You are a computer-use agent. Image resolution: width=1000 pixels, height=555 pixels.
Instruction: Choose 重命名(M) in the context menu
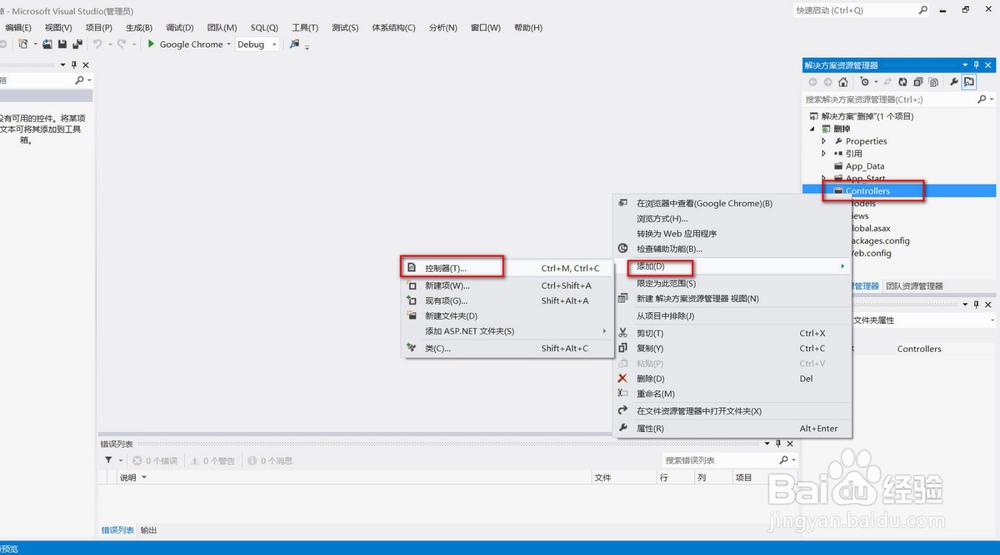coord(732,394)
